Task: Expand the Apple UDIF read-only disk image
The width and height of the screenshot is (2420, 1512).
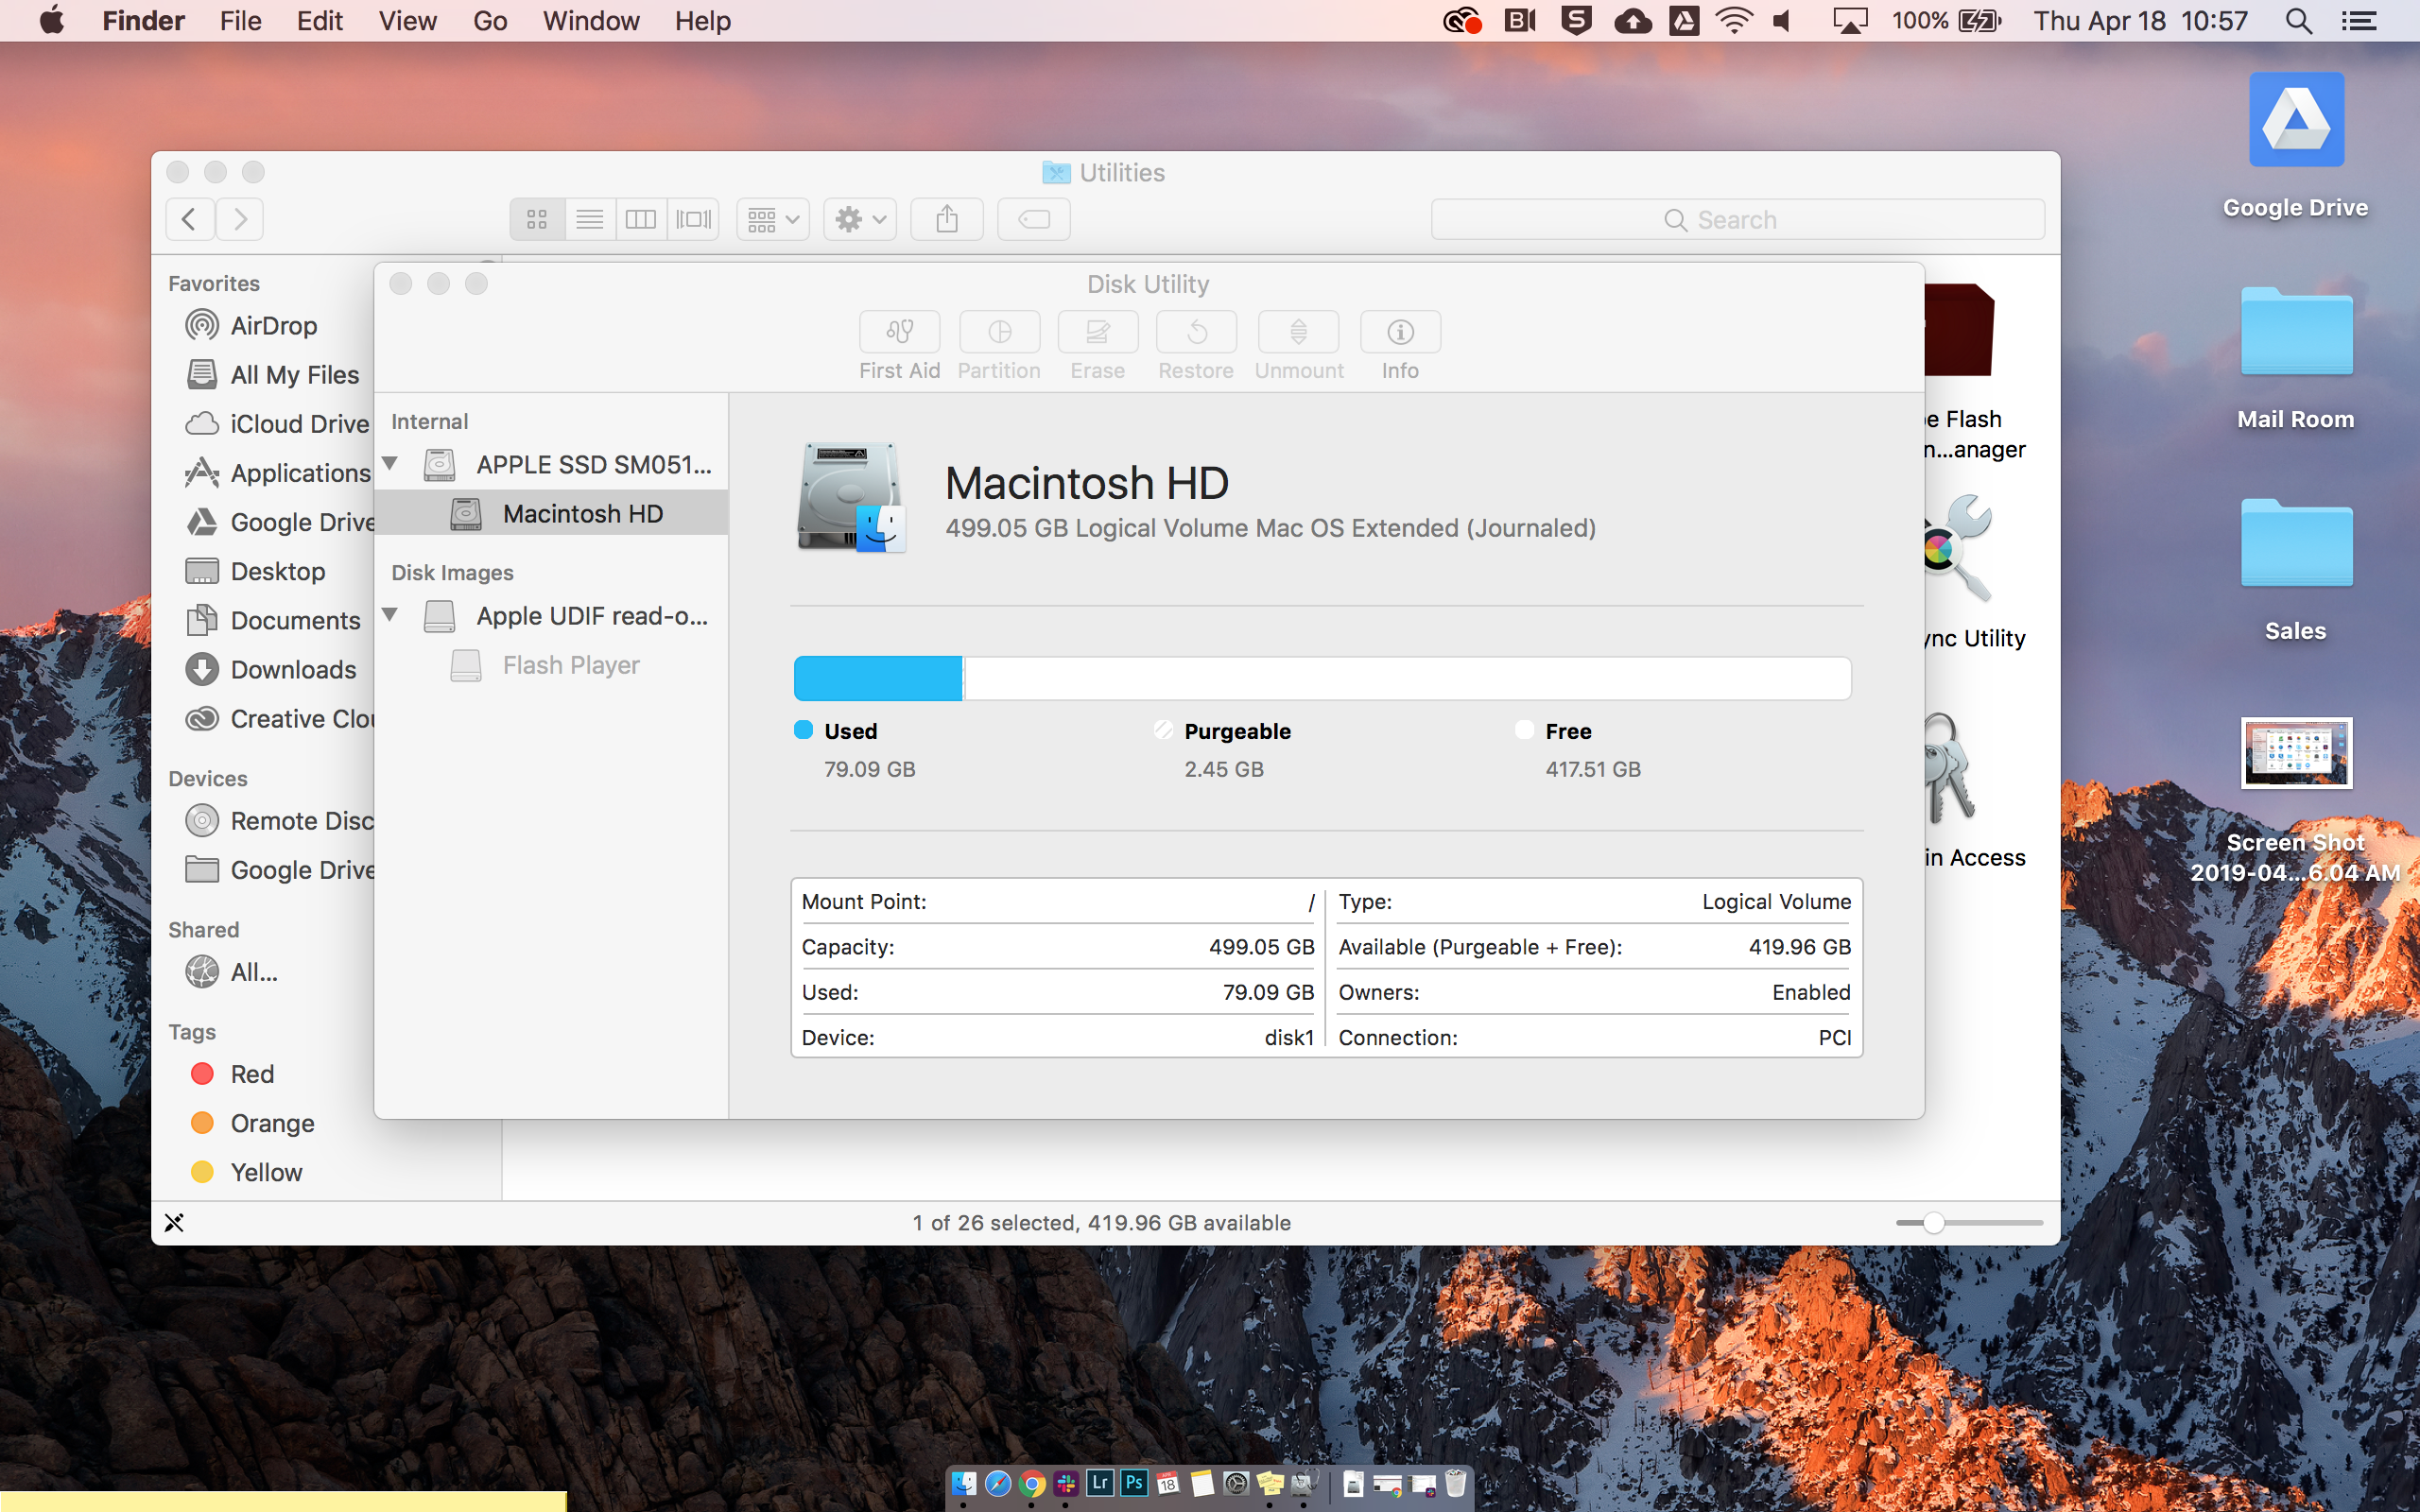Action: pos(390,615)
